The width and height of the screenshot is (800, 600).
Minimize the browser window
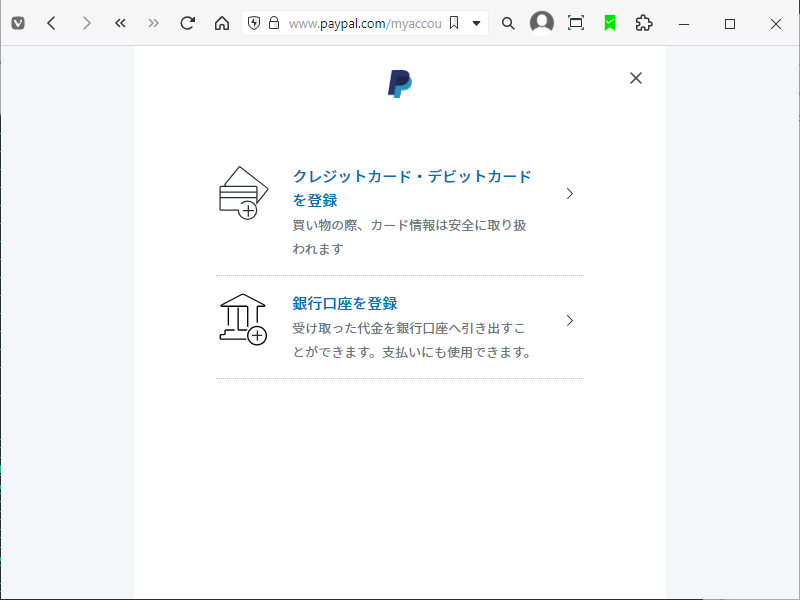684,24
